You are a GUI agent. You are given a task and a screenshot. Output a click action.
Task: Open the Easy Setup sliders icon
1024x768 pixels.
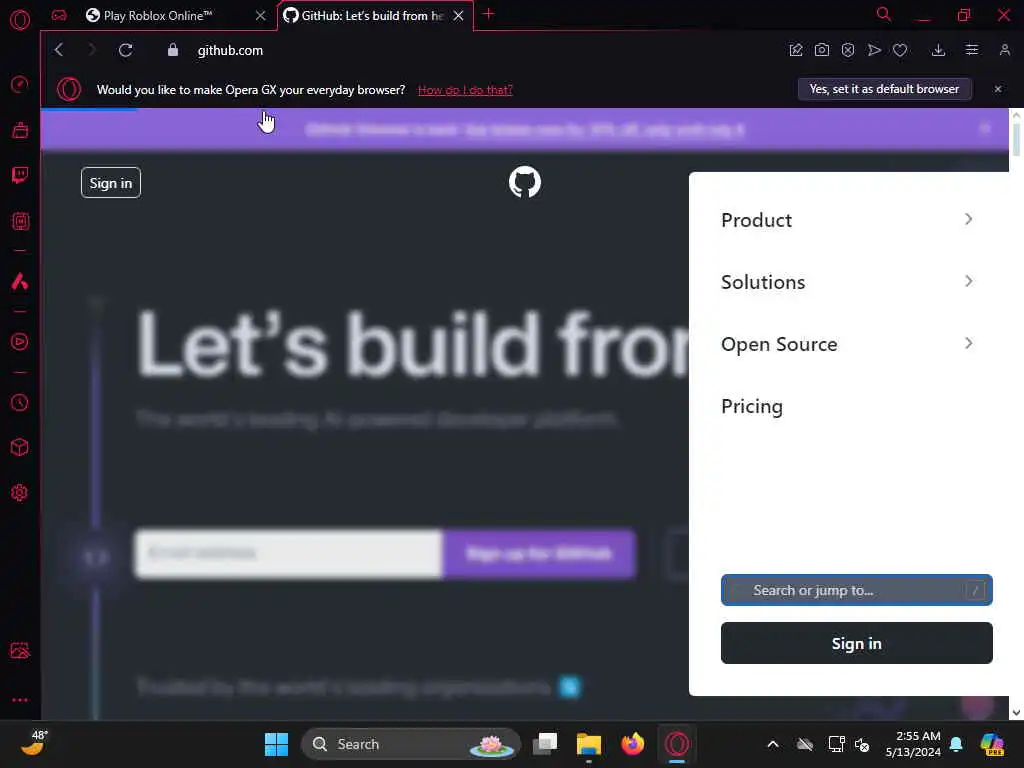(972, 50)
